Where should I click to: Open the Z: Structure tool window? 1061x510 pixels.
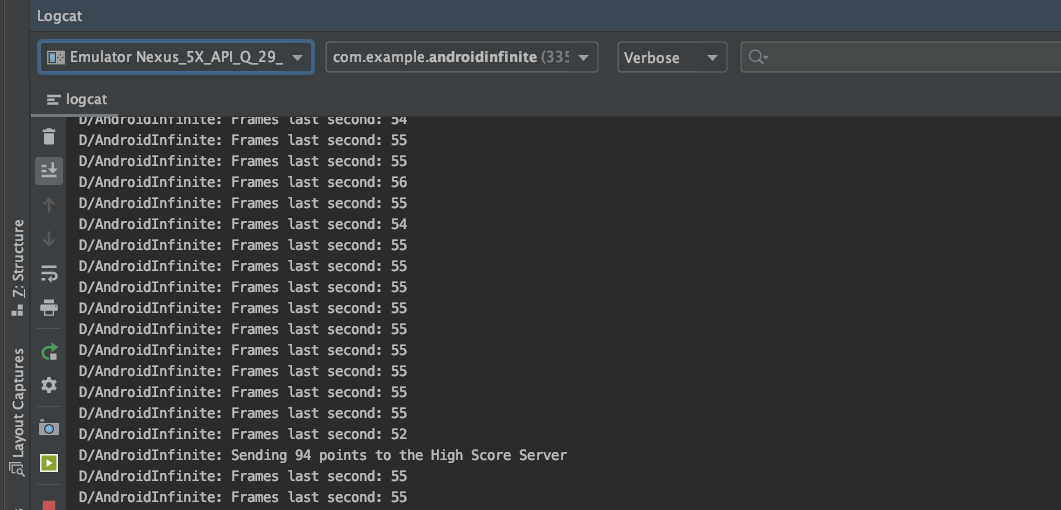(x=17, y=267)
